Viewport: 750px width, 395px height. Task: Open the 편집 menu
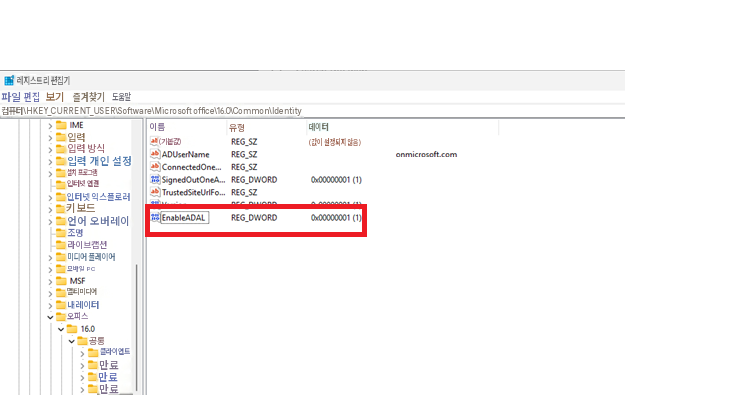(32, 97)
